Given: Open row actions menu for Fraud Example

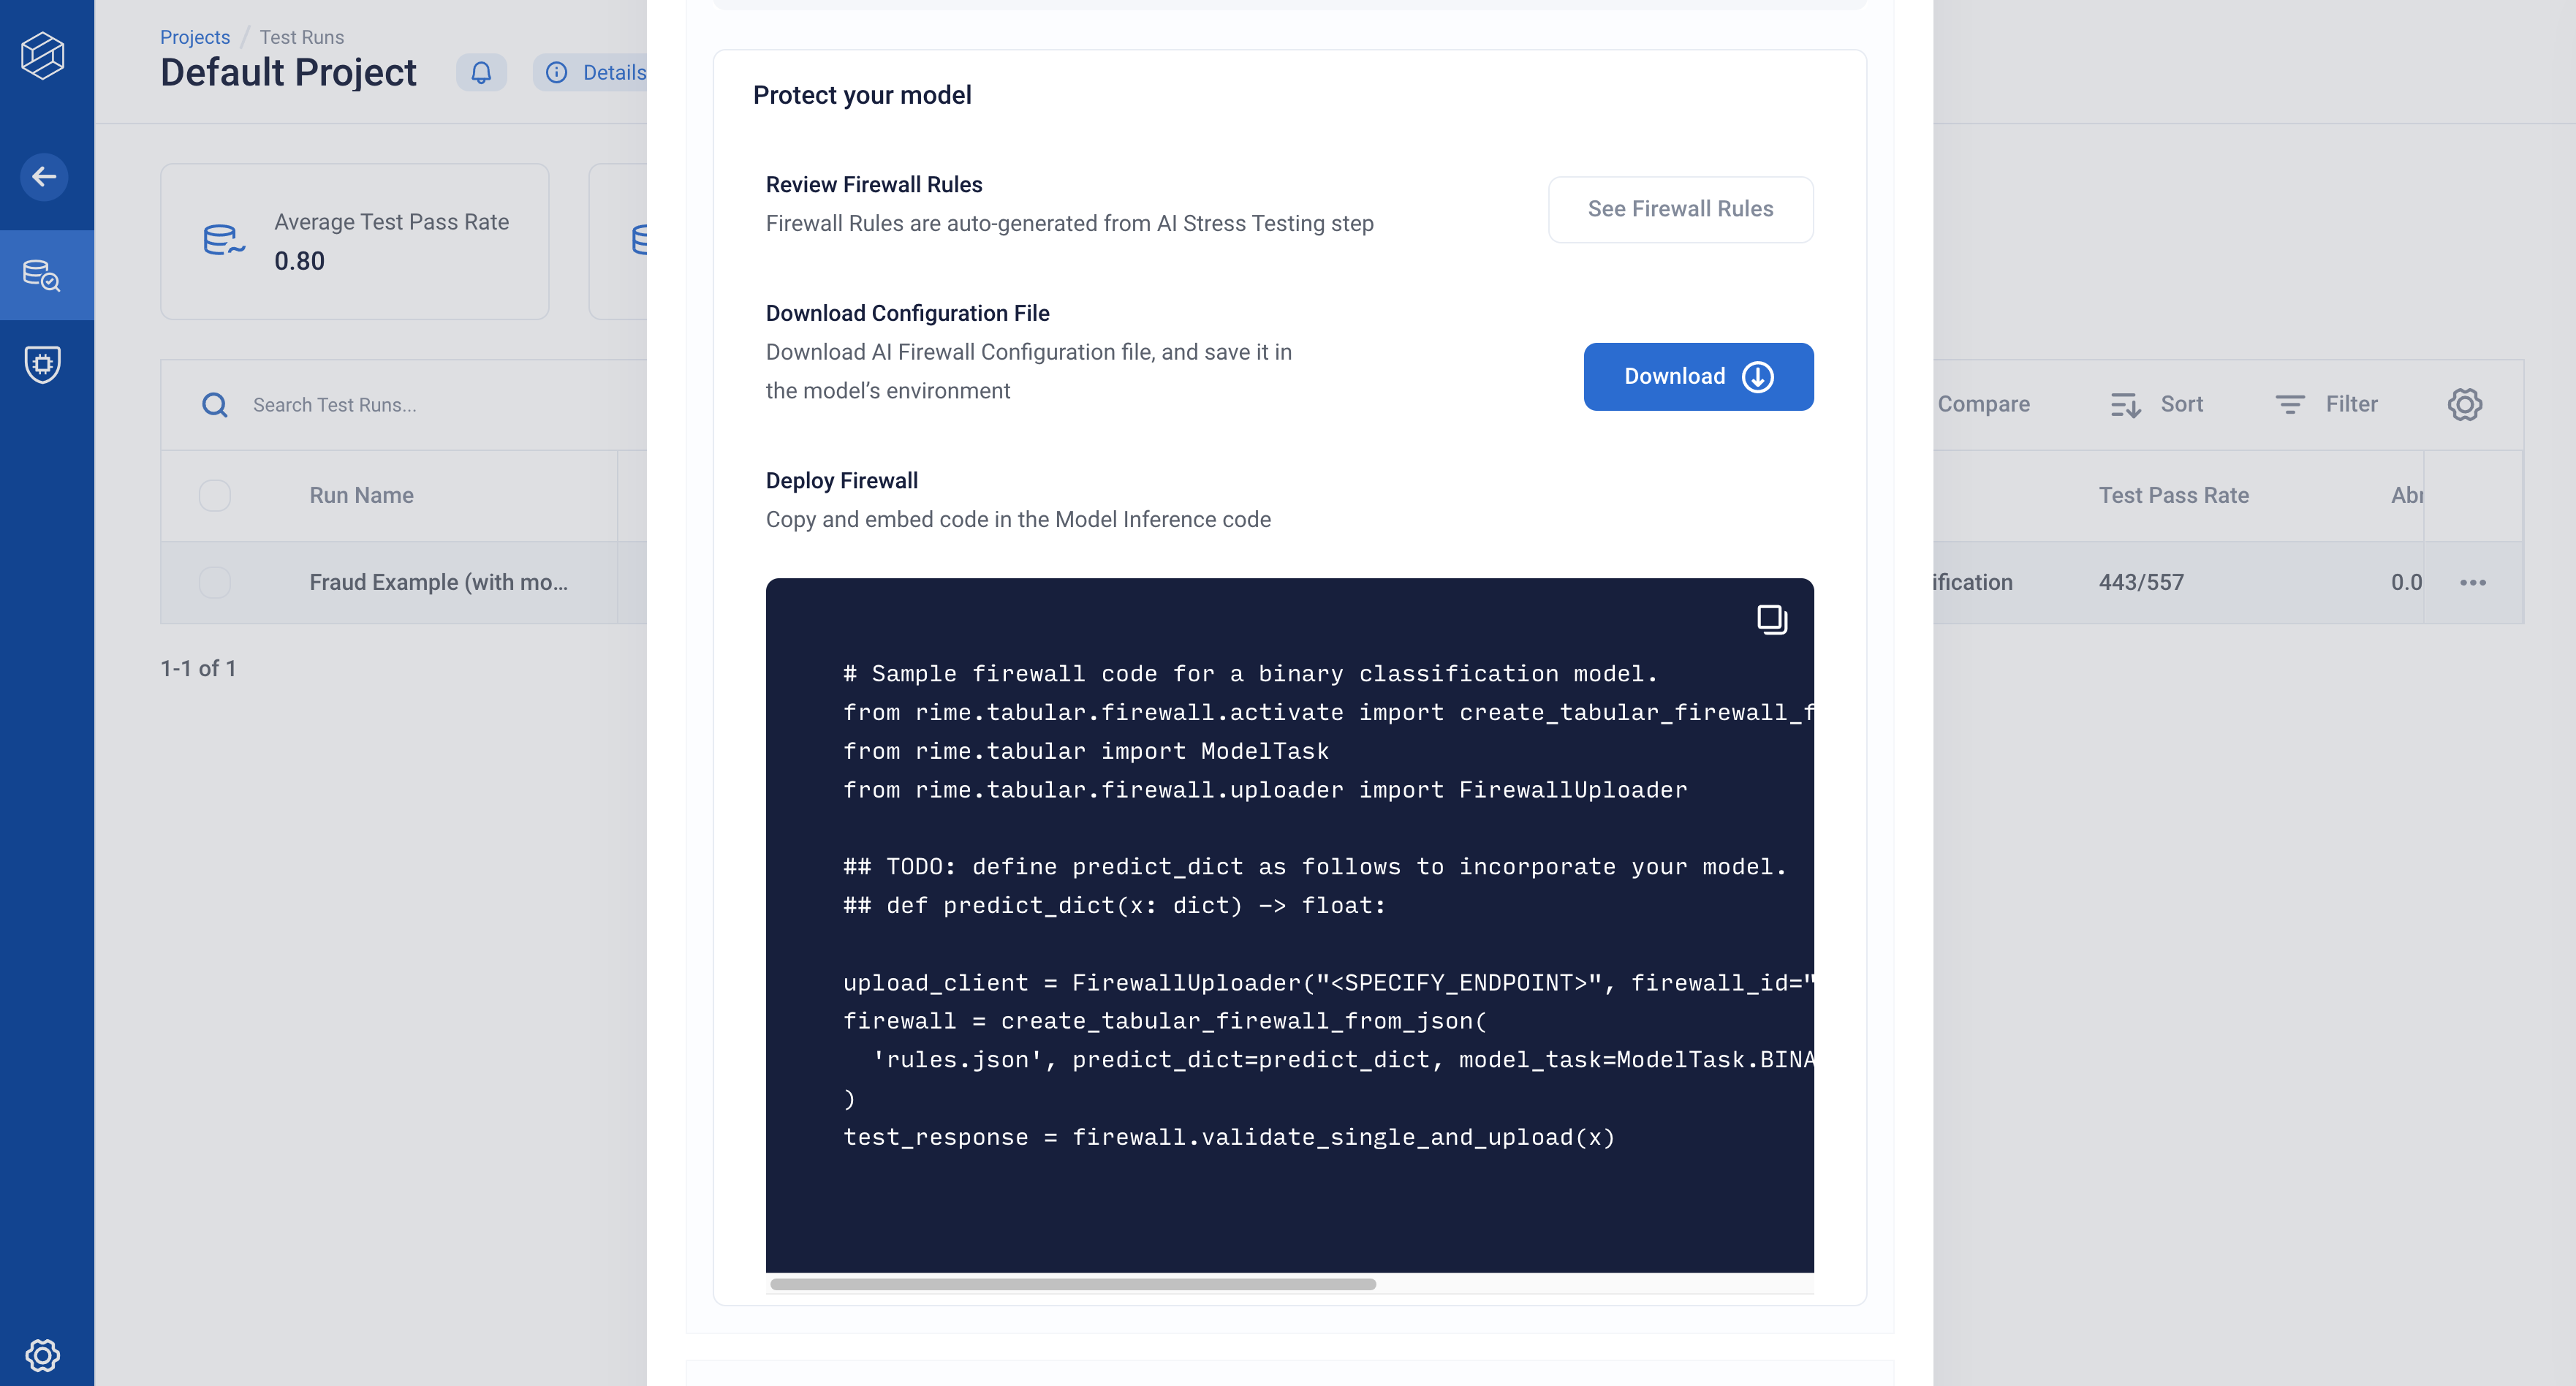Looking at the screenshot, I should pos(2473,582).
